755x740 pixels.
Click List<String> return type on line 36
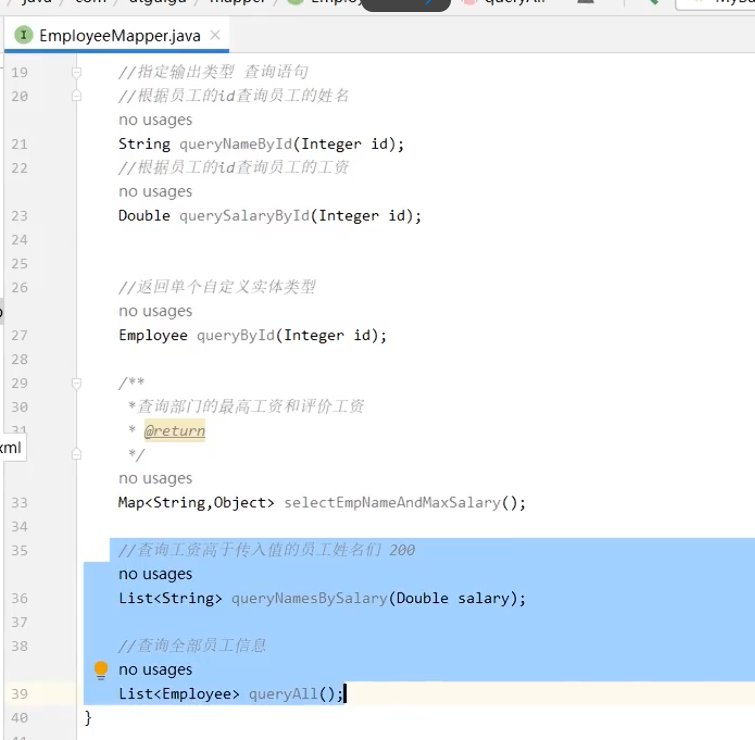(x=170, y=598)
